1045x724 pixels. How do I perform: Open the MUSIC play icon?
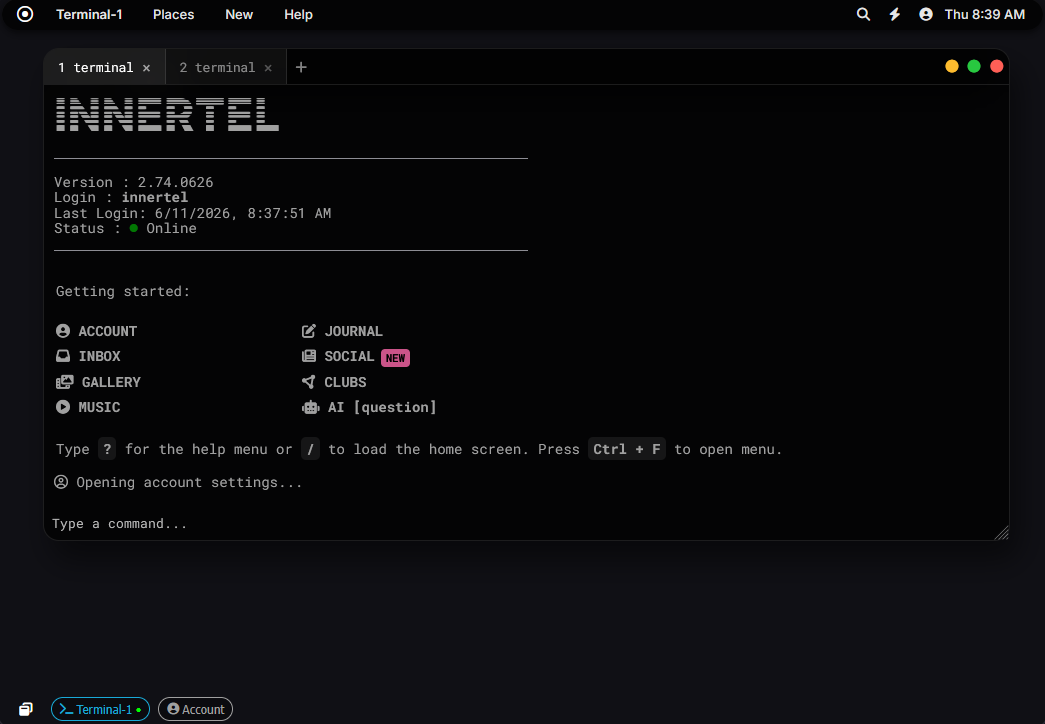[63, 407]
